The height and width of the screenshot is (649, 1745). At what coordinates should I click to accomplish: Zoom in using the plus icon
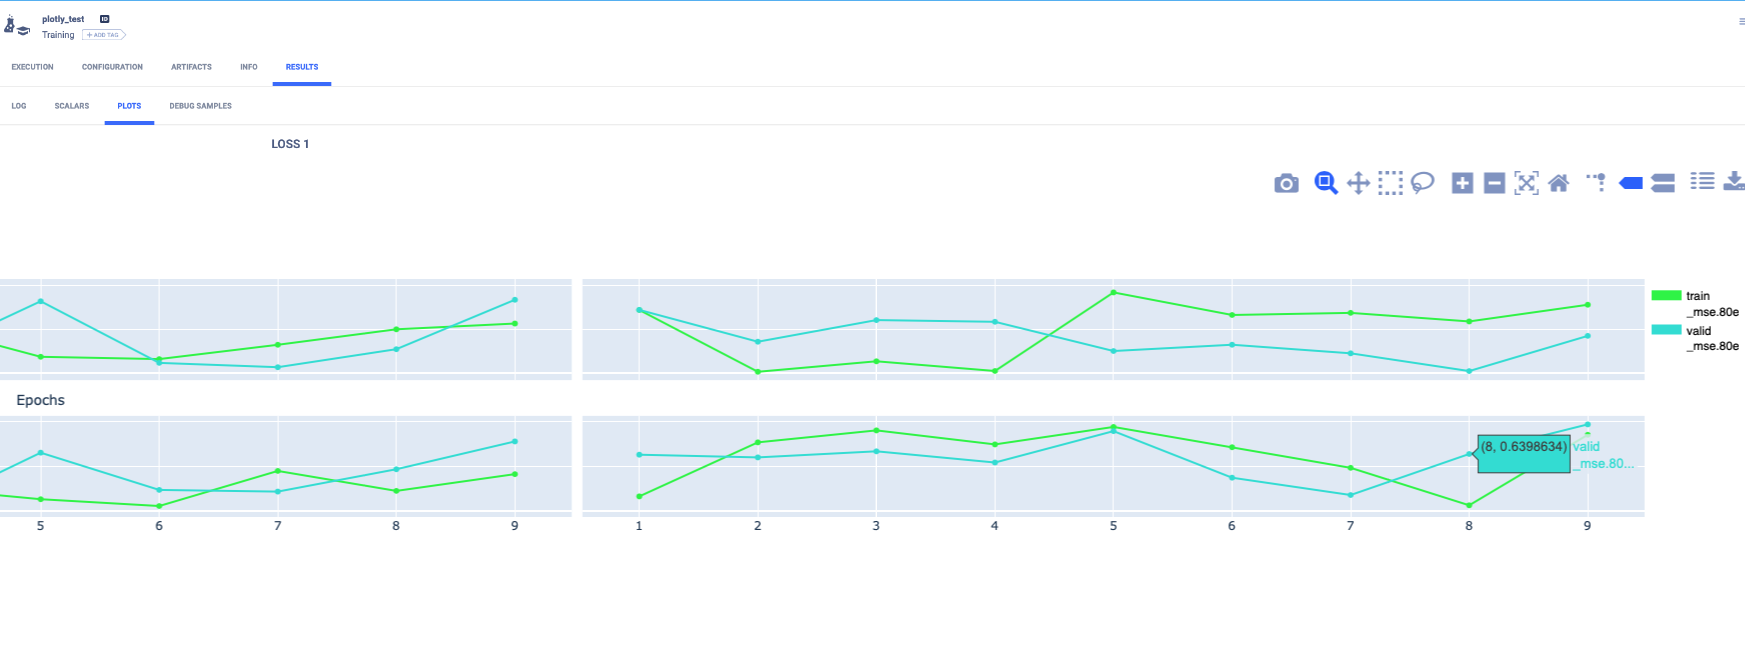1461,183
